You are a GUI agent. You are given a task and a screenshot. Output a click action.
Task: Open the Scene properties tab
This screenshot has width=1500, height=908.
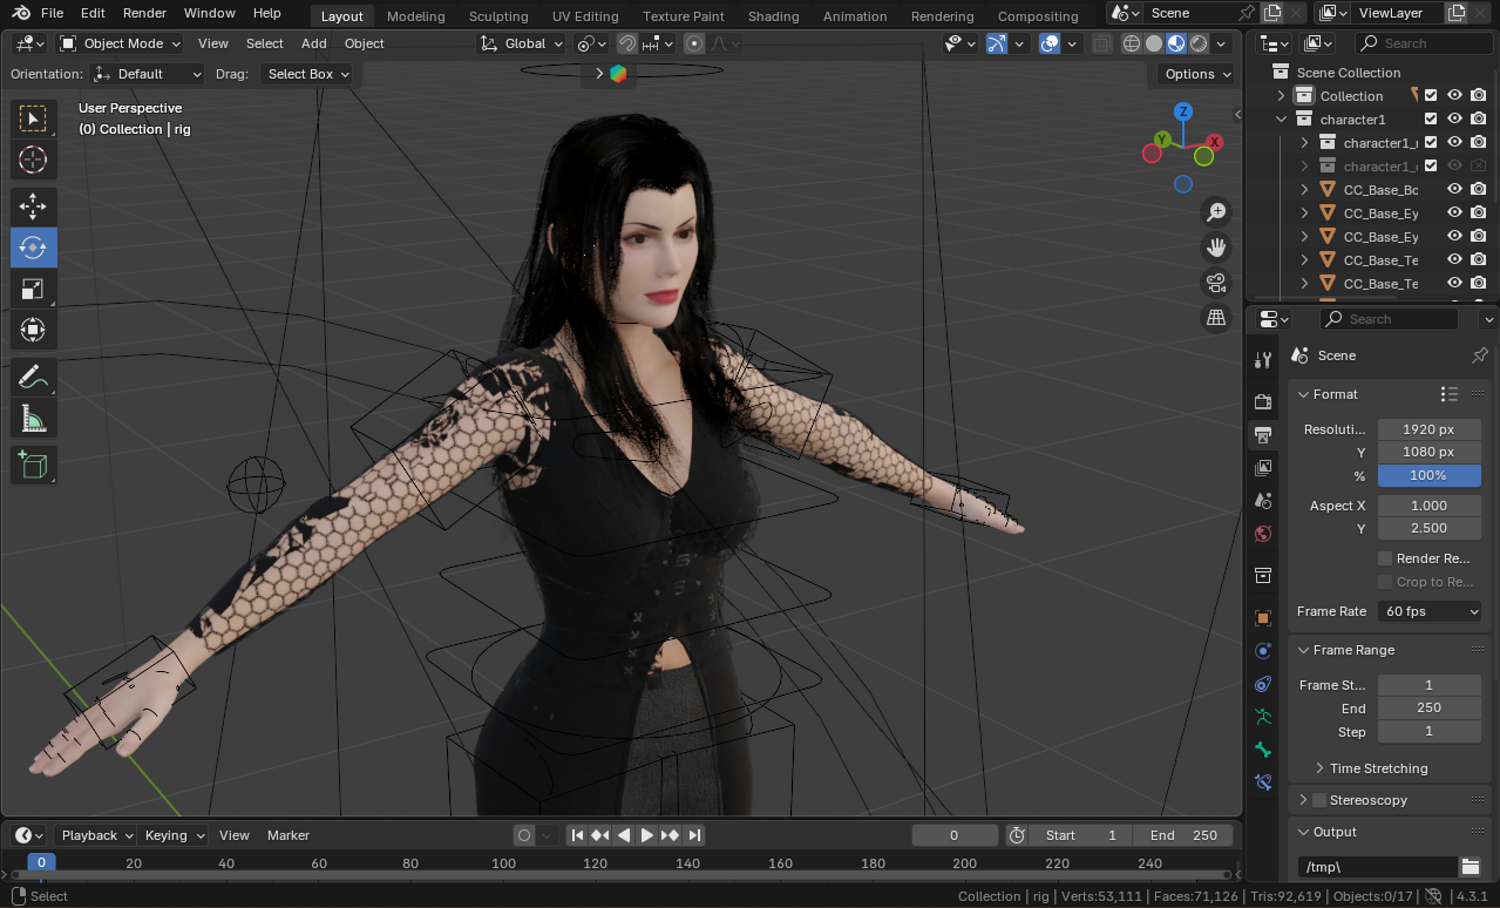click(1263, 501)
